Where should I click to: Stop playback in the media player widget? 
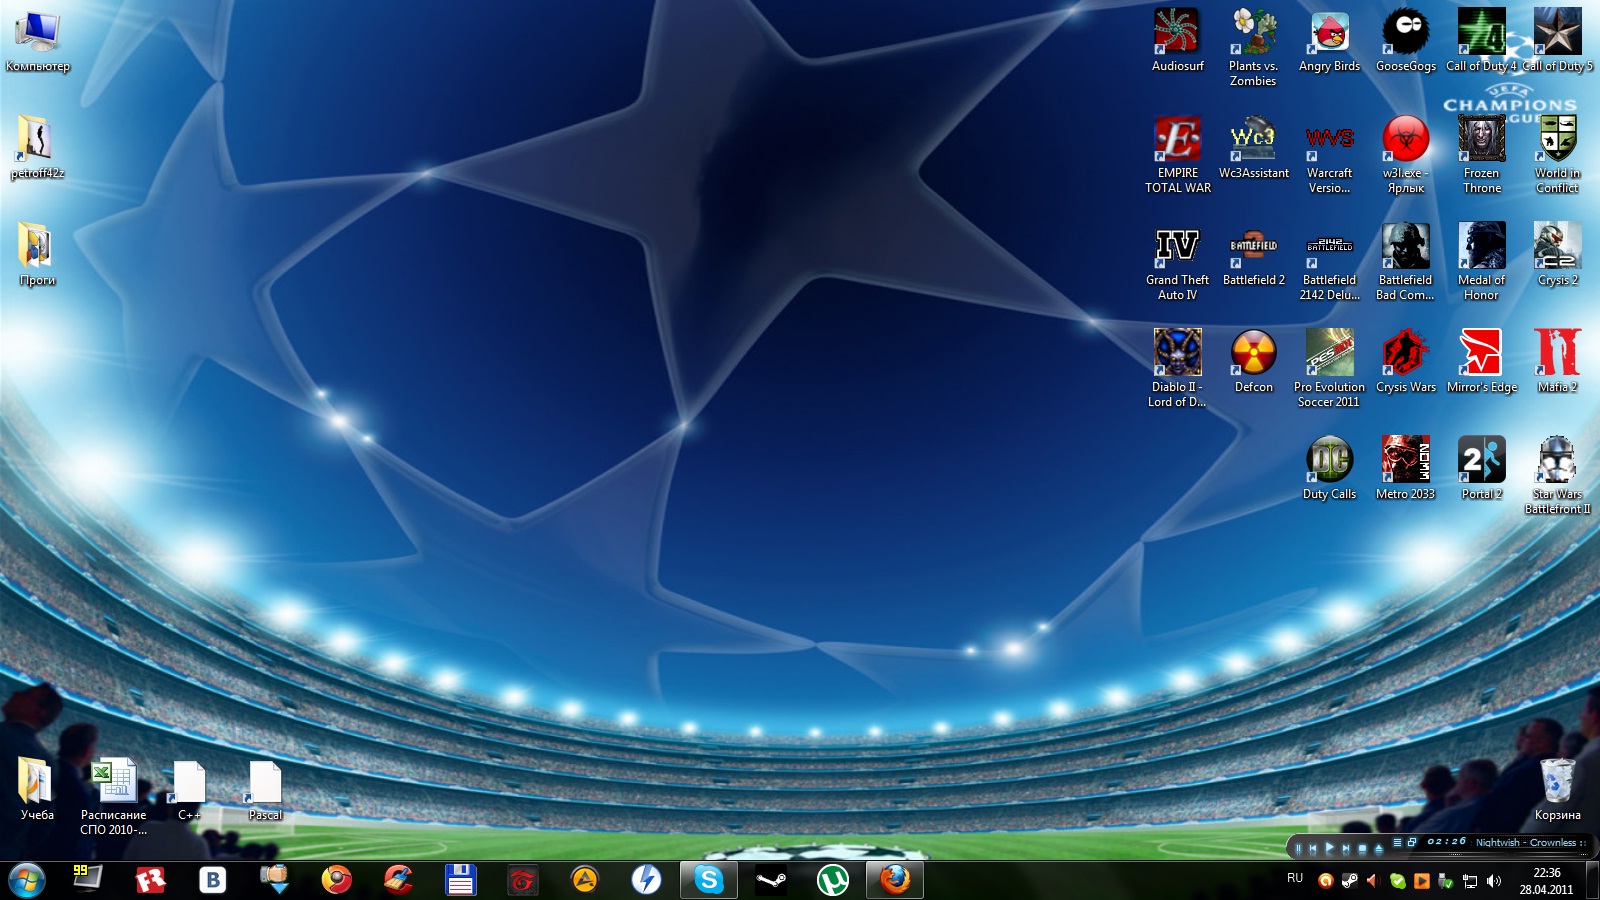click(1362, 848)
